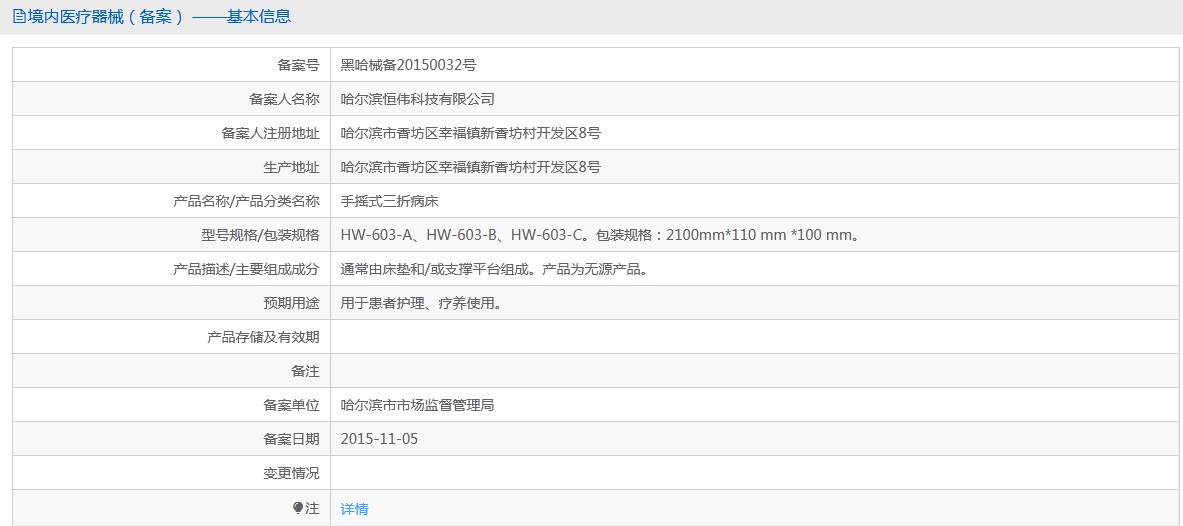The width and height of the screenshot is (1183, 526).
Task: Click the 备注 label
Action: coord(306,371)
